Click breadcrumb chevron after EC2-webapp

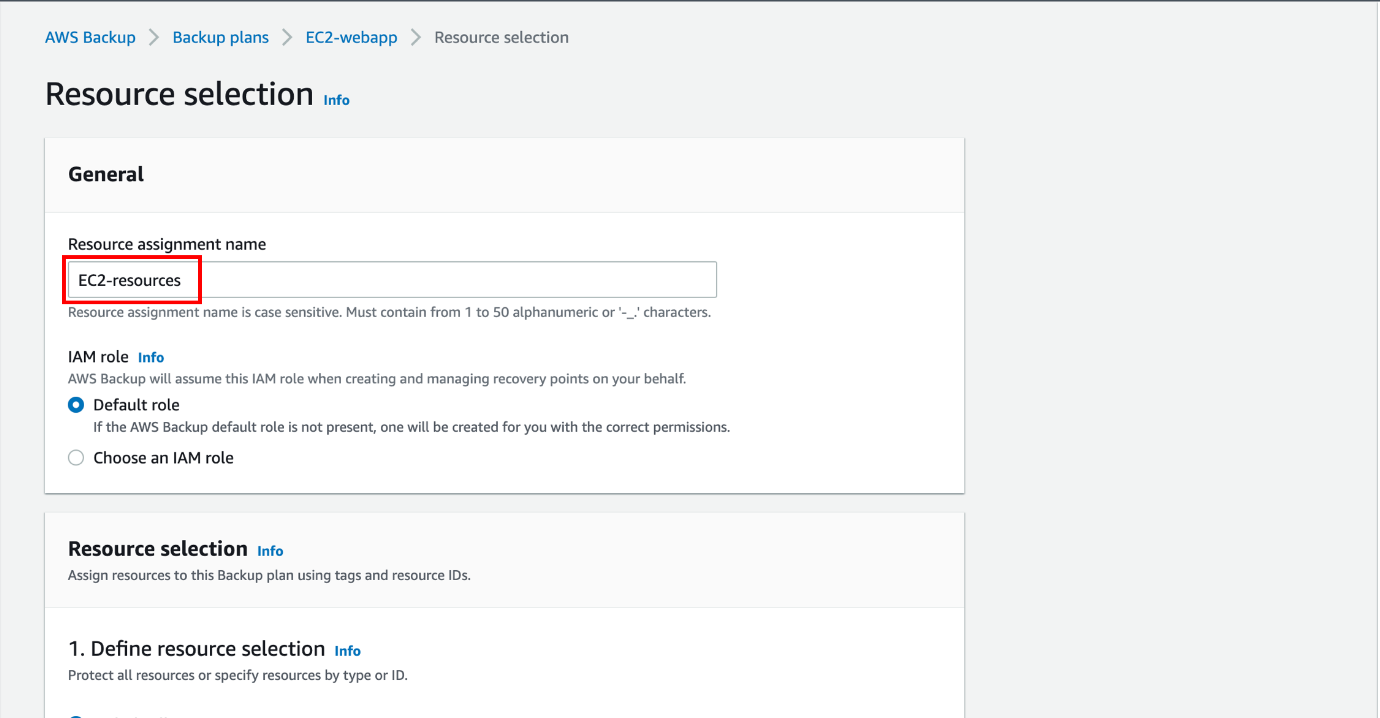pos(416,37)
